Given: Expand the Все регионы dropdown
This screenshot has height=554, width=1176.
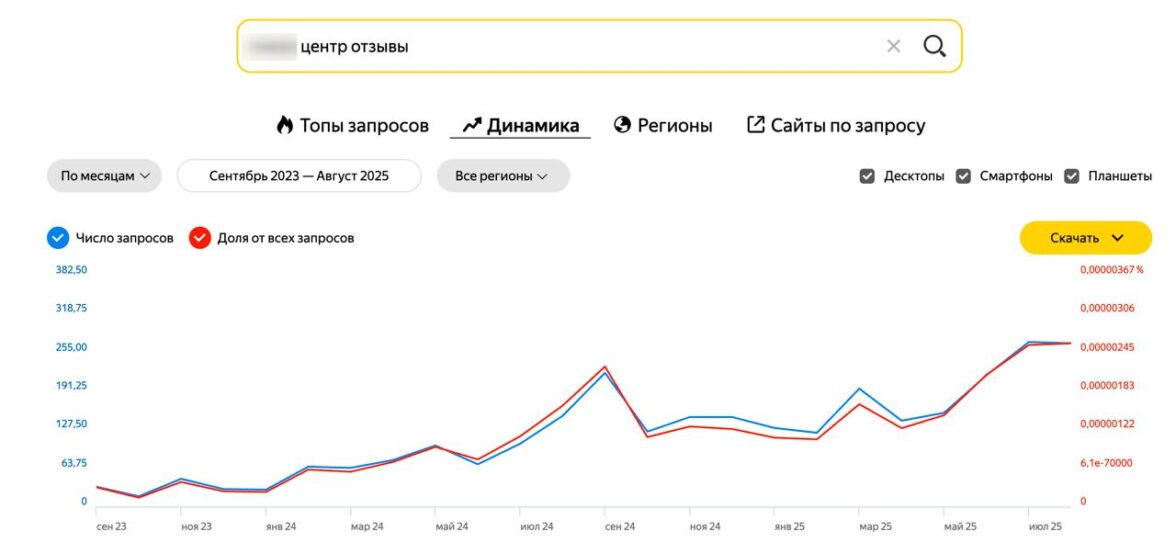Looking at the screenshot, I should coord(502,176).
